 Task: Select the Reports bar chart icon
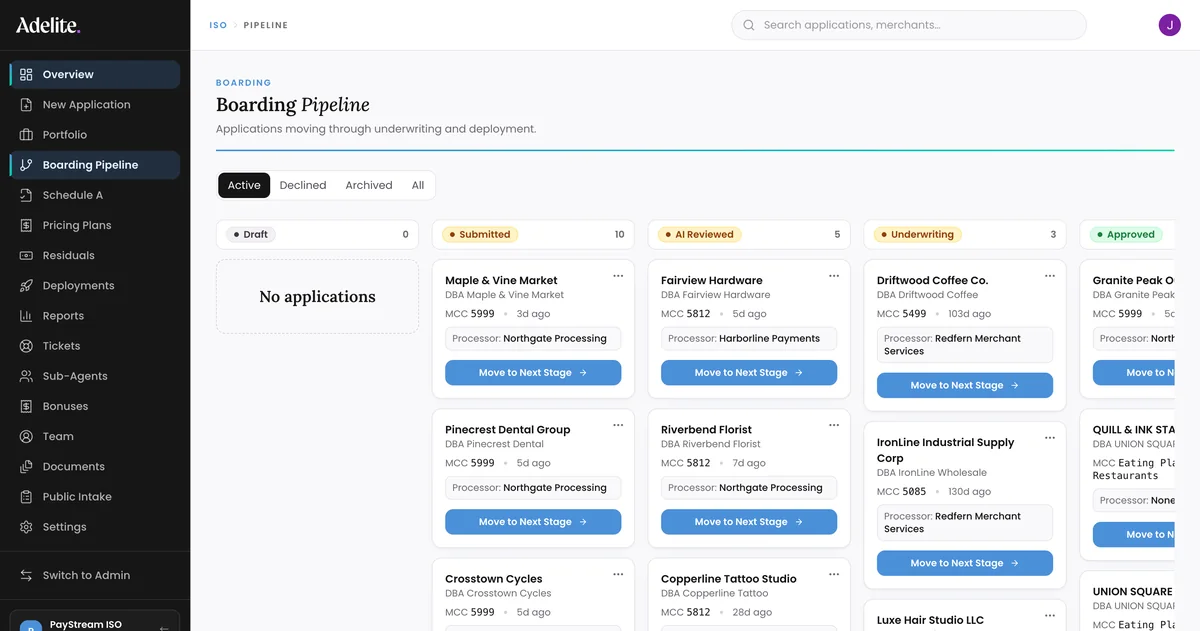[x=26, y=316]
